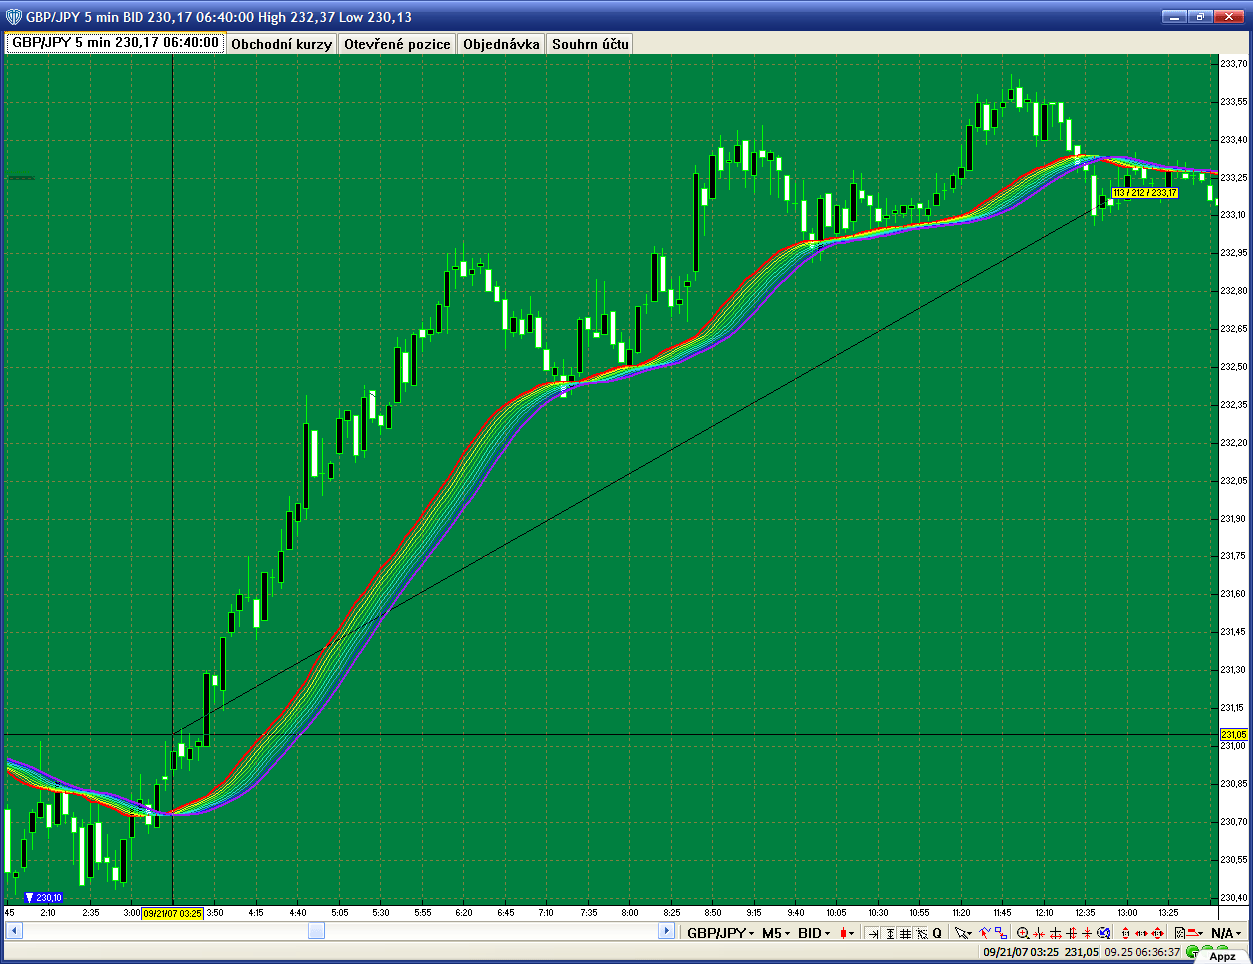This screenshot has width=1253, height=964.
Task: Open the GBP/JPY symbol dropdown
Action: (720, 933)
